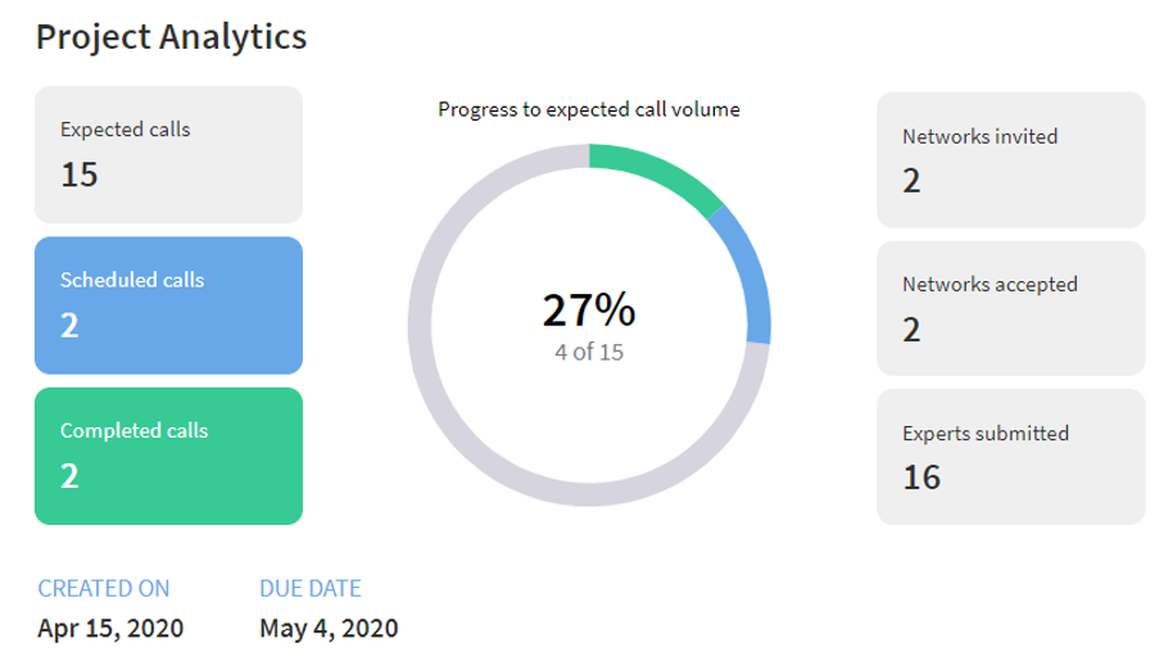Open the Expected calls card
This screenshot has width=1164, height=661.
point(168,154)
